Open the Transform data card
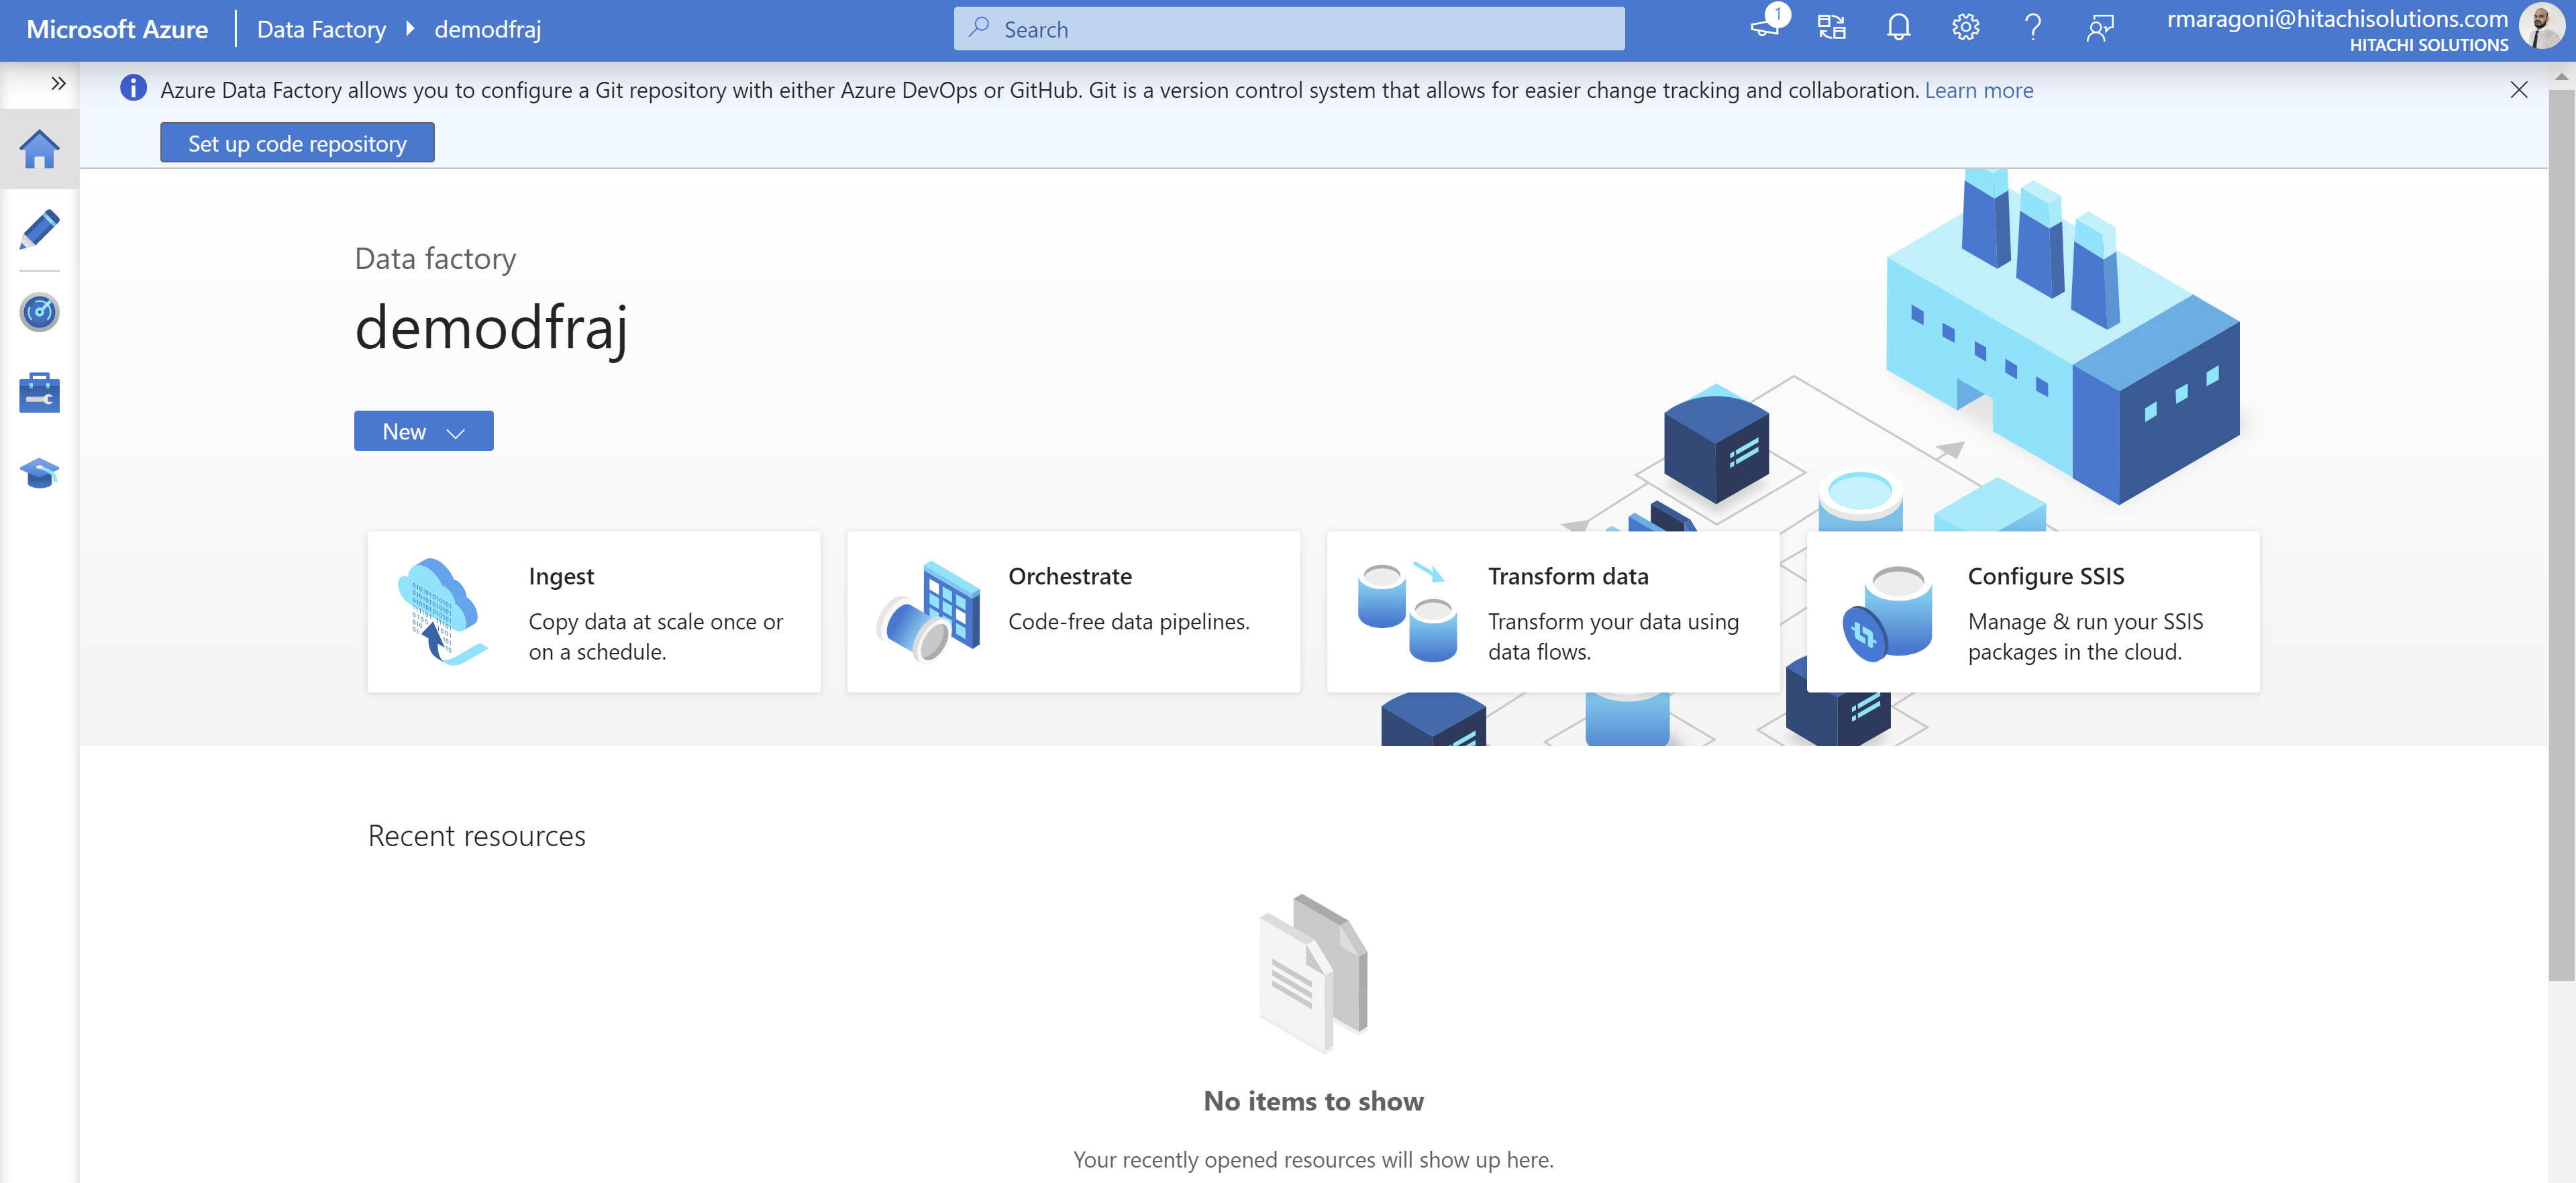Screen dimensions: 2576x1183 pos(1553,612)
